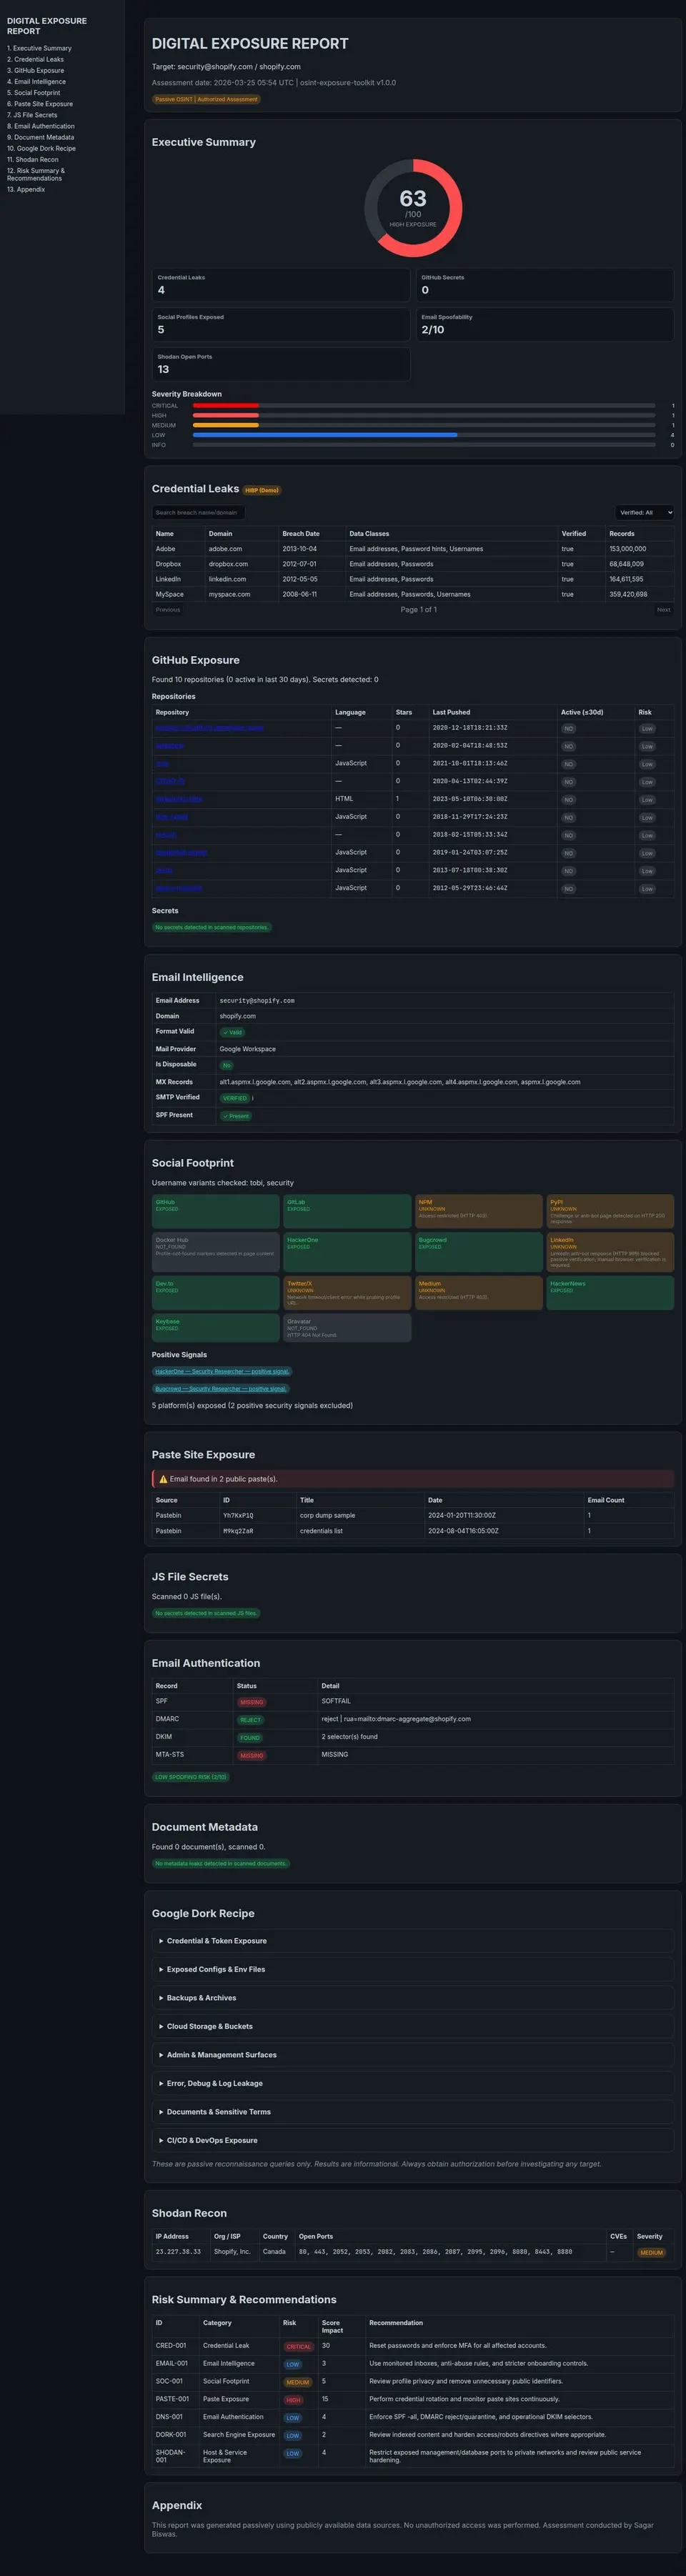Select the GitHub EXPOSED platform card

pos(216,1211)
